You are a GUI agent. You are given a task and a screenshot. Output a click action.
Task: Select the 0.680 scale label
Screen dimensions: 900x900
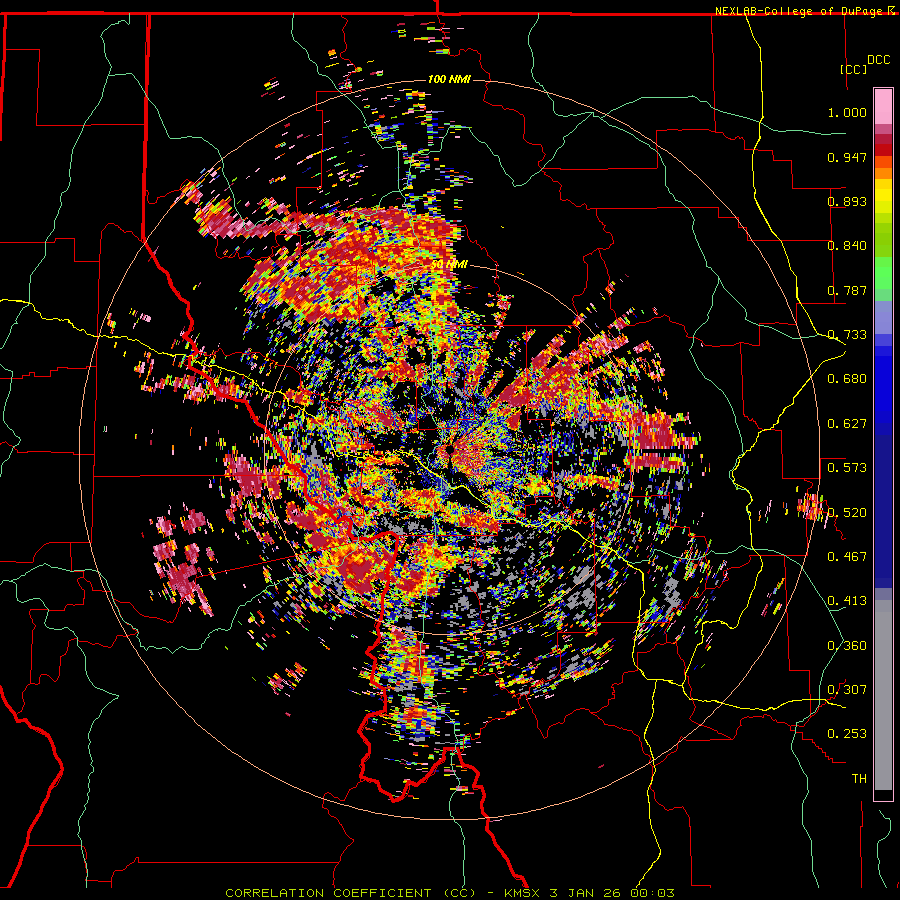[x=847, y=379]
